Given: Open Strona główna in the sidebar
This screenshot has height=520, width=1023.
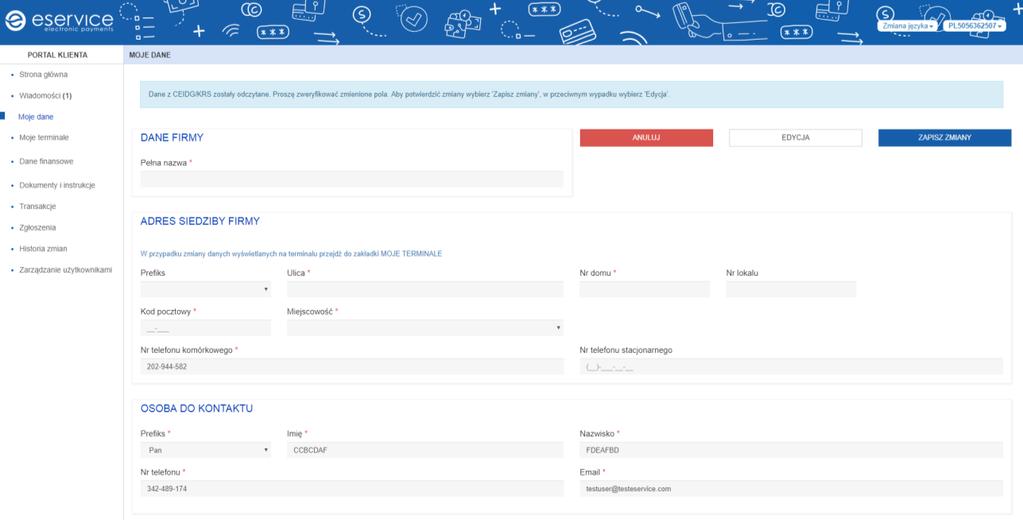Looking at the screenshot, I should click(43, 74).
